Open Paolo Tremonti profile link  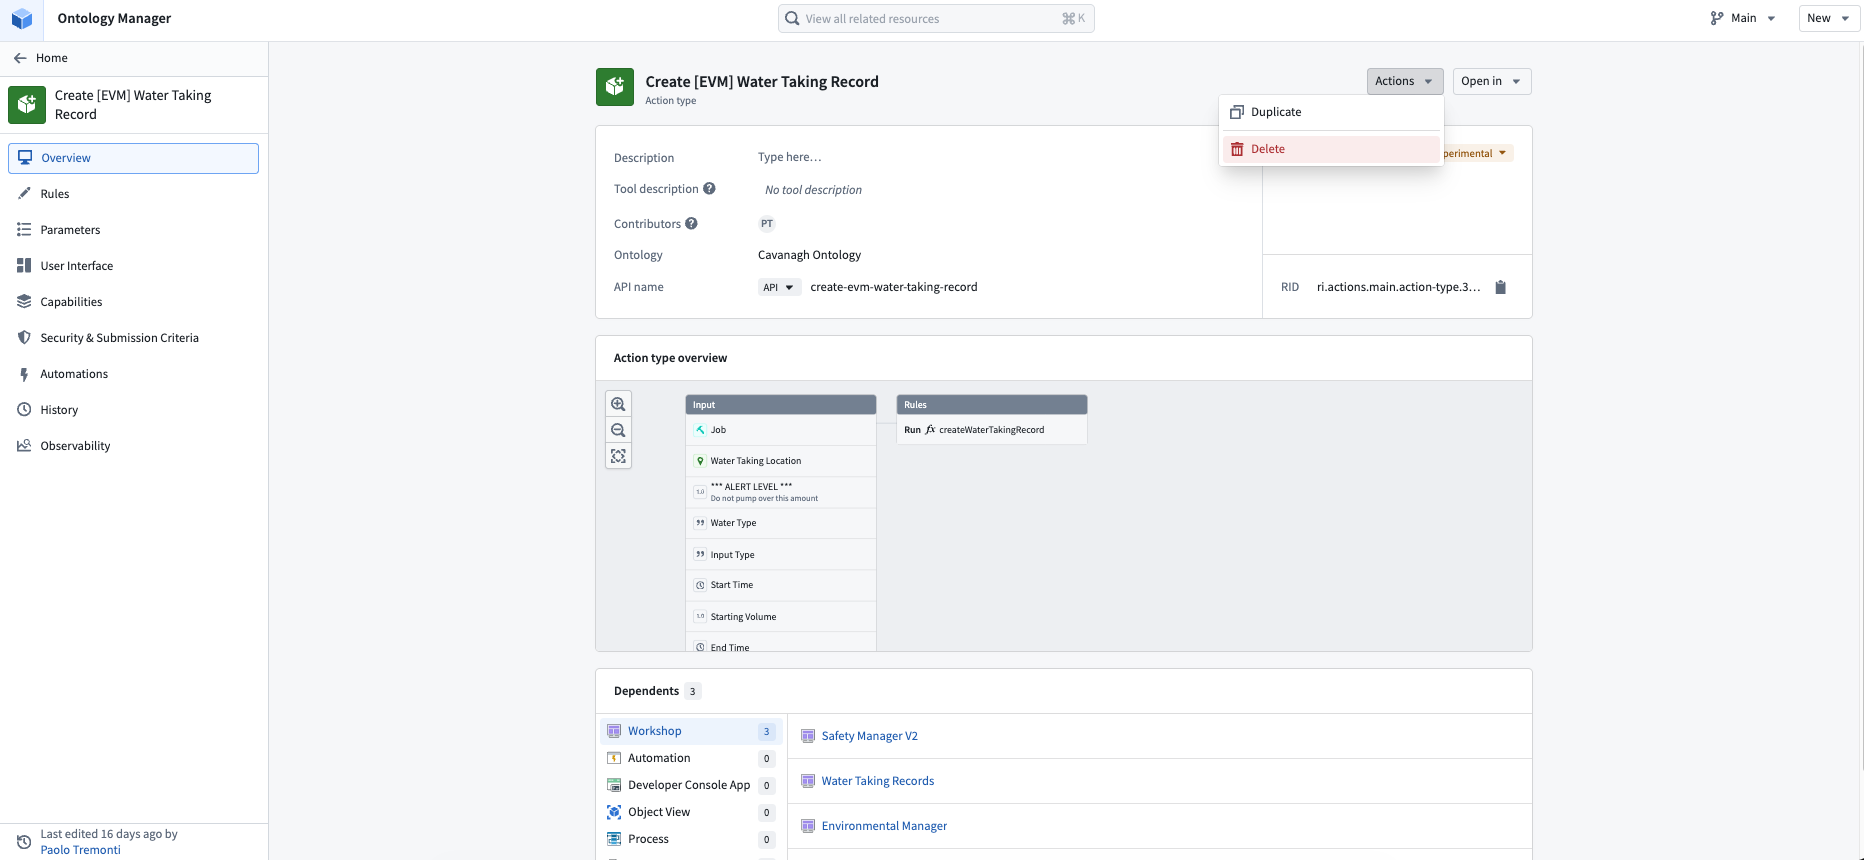pos(80,850)
